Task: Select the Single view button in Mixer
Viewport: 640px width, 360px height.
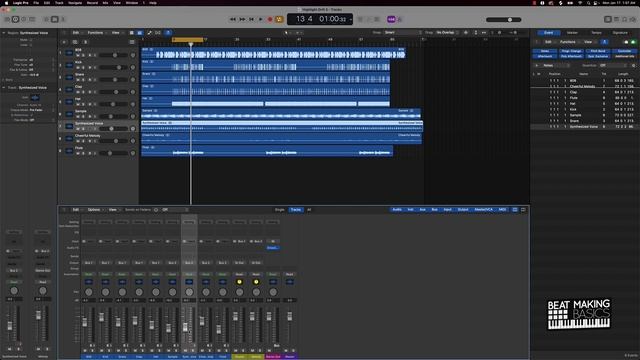Action: (x=280, y=210)
